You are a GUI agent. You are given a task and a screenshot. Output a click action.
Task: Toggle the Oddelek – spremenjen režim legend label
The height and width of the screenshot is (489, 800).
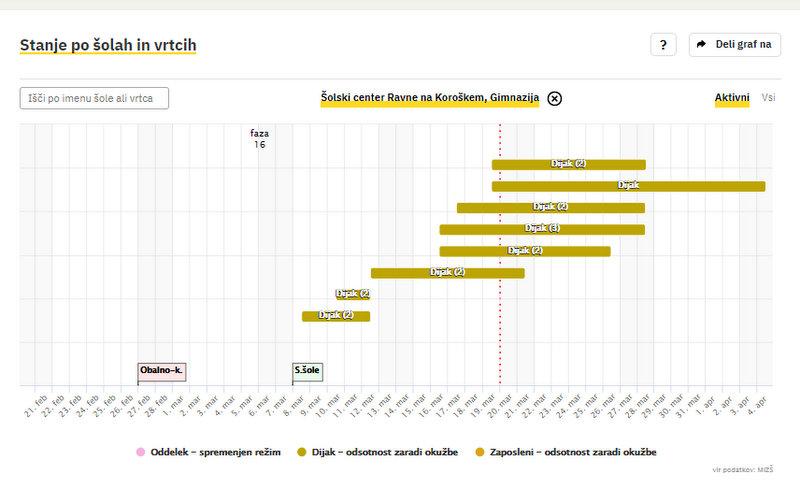point(215,453)
